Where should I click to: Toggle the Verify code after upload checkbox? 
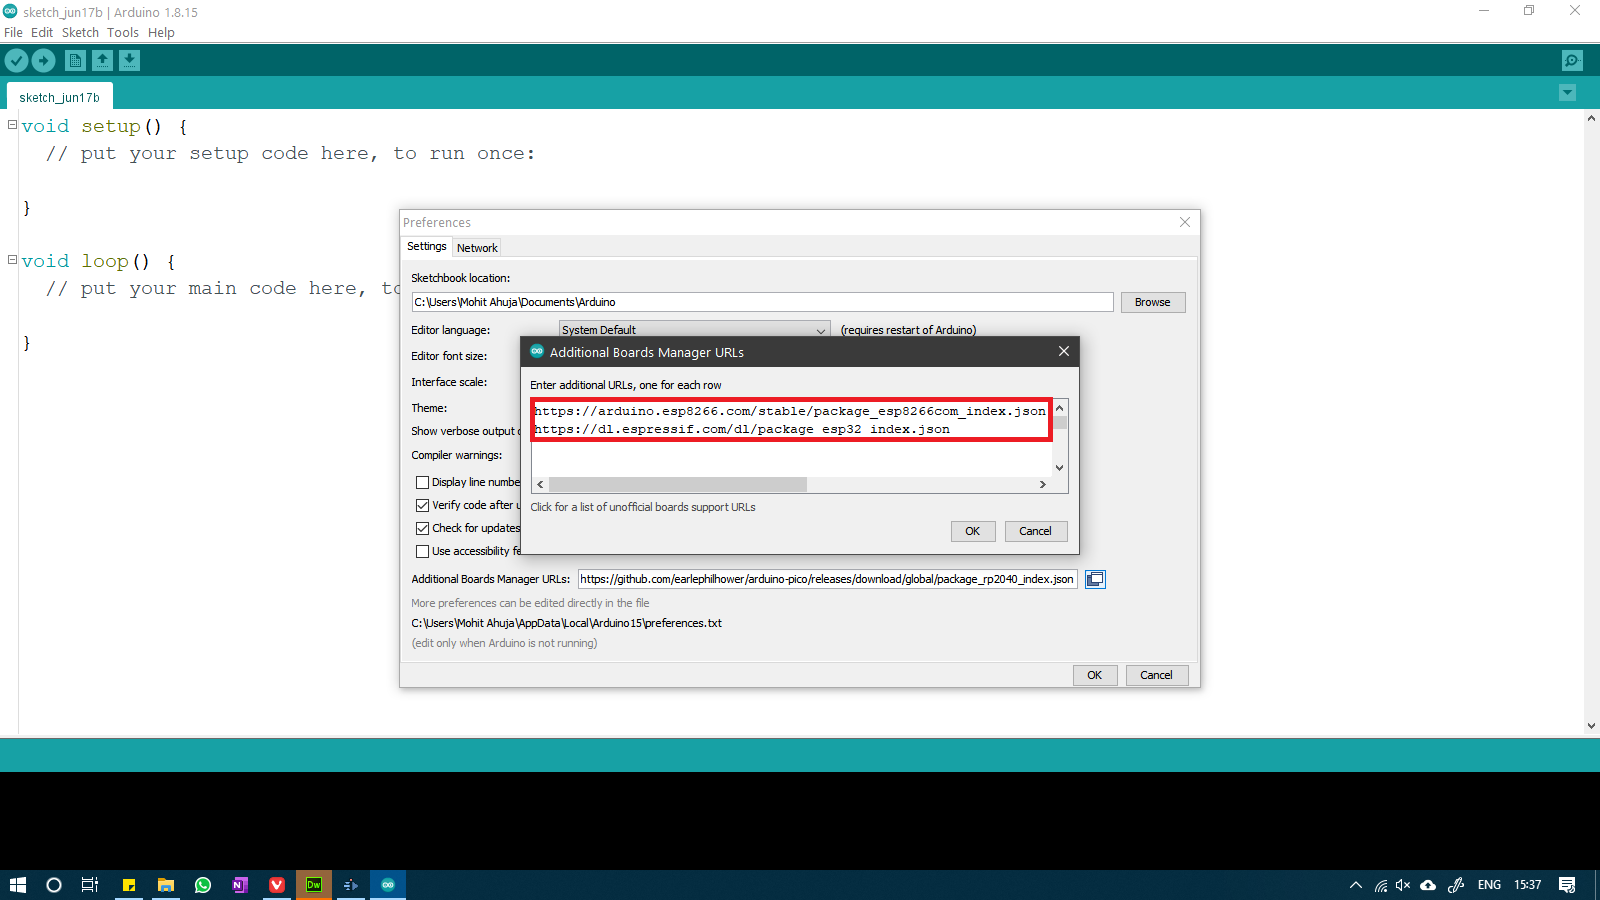pos(422,505)
